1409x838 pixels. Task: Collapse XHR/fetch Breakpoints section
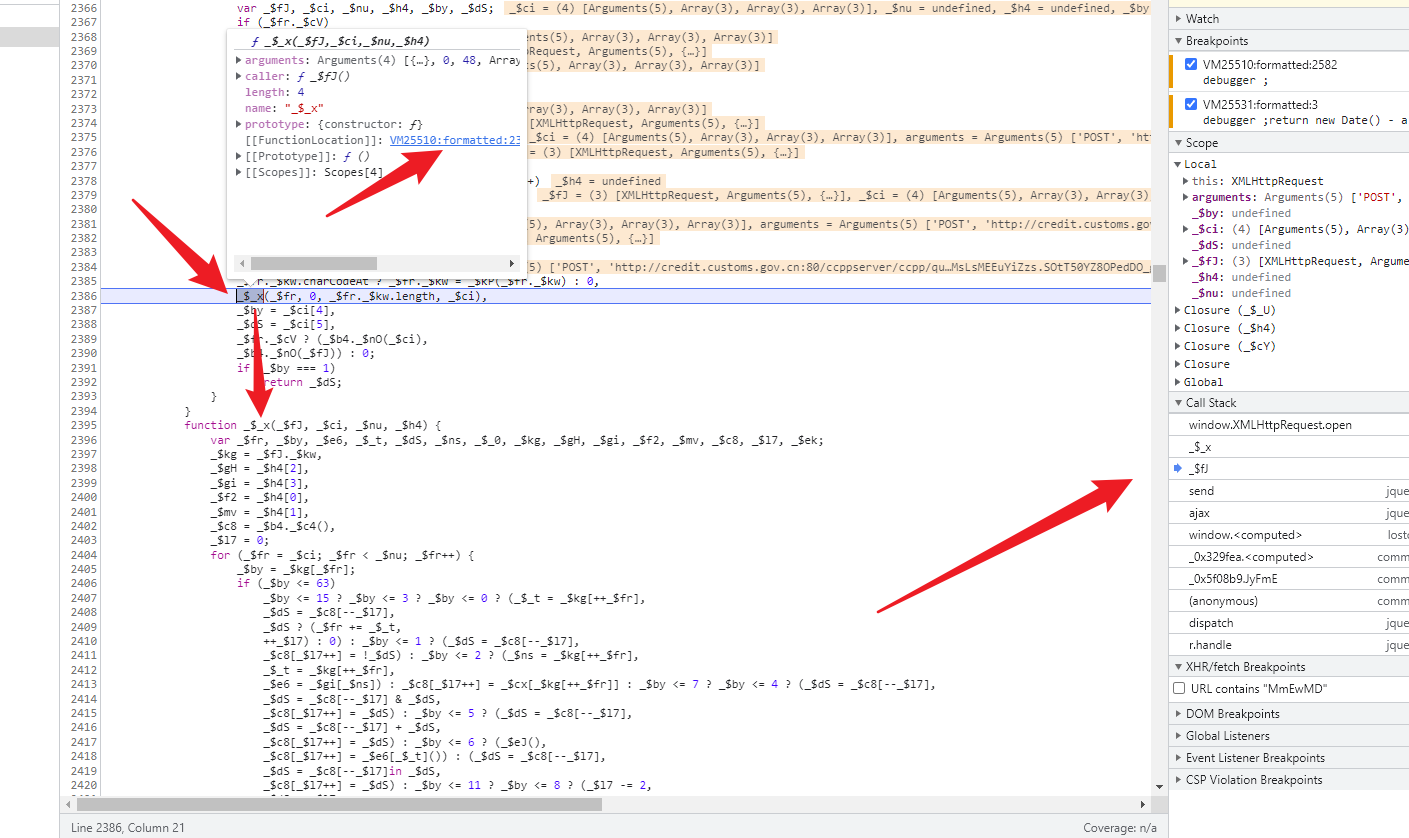click(x=1177, y=667)
